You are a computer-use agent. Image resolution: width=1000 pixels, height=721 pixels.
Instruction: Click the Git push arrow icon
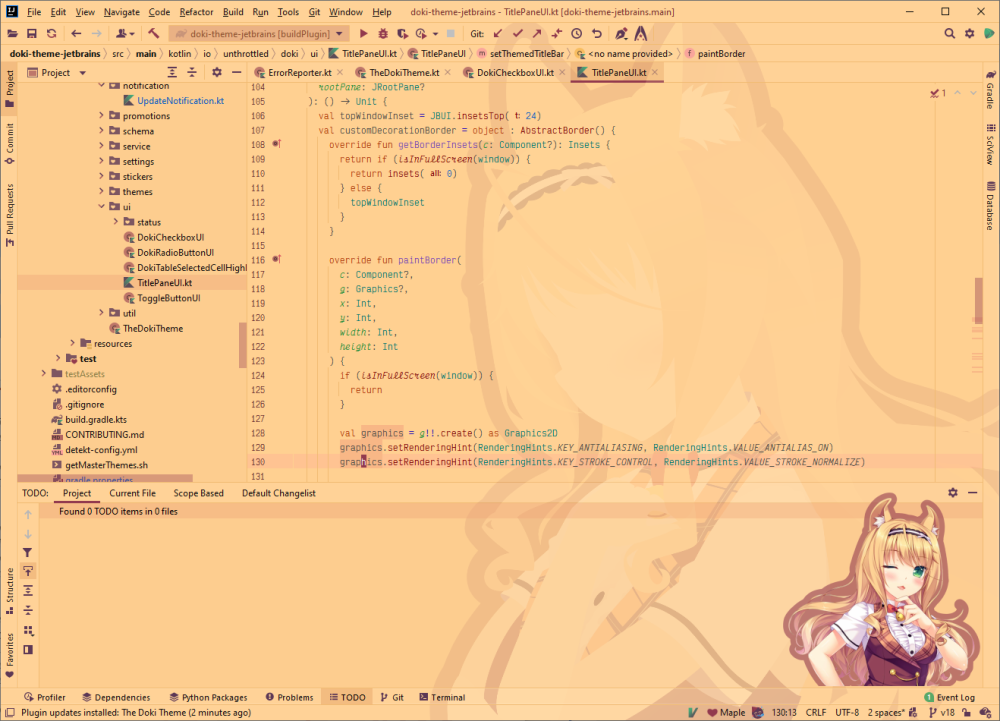(537, 34)
